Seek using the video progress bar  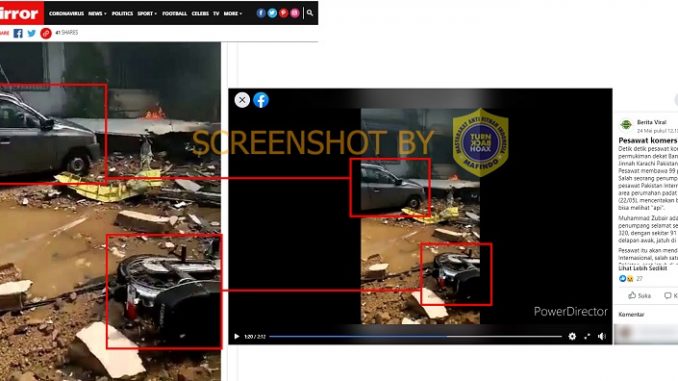(x=415, y=336)
